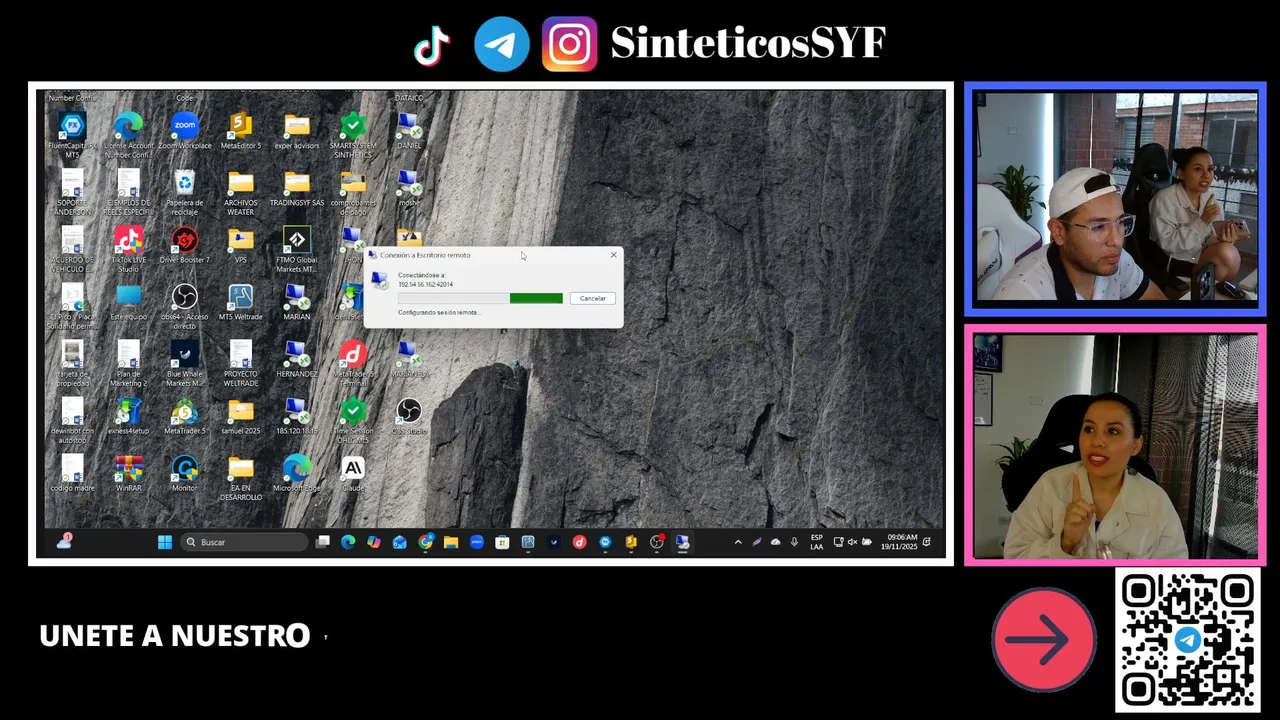Click the 192.54.56.162:42014 address text
The height and width of the screenshot is (720, 1280).
click(425, 285)
